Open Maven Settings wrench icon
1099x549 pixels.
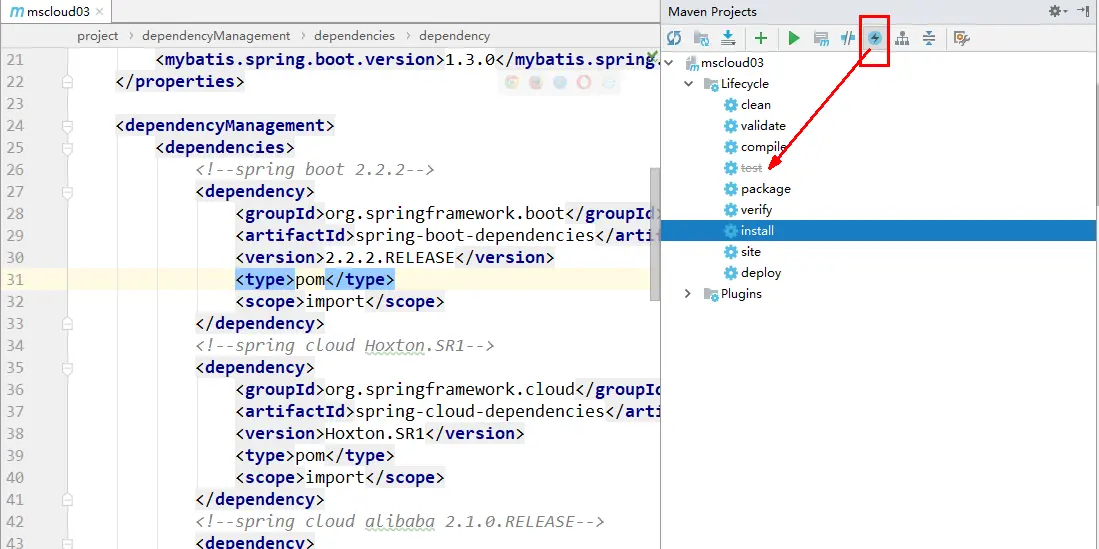(961, 38)
